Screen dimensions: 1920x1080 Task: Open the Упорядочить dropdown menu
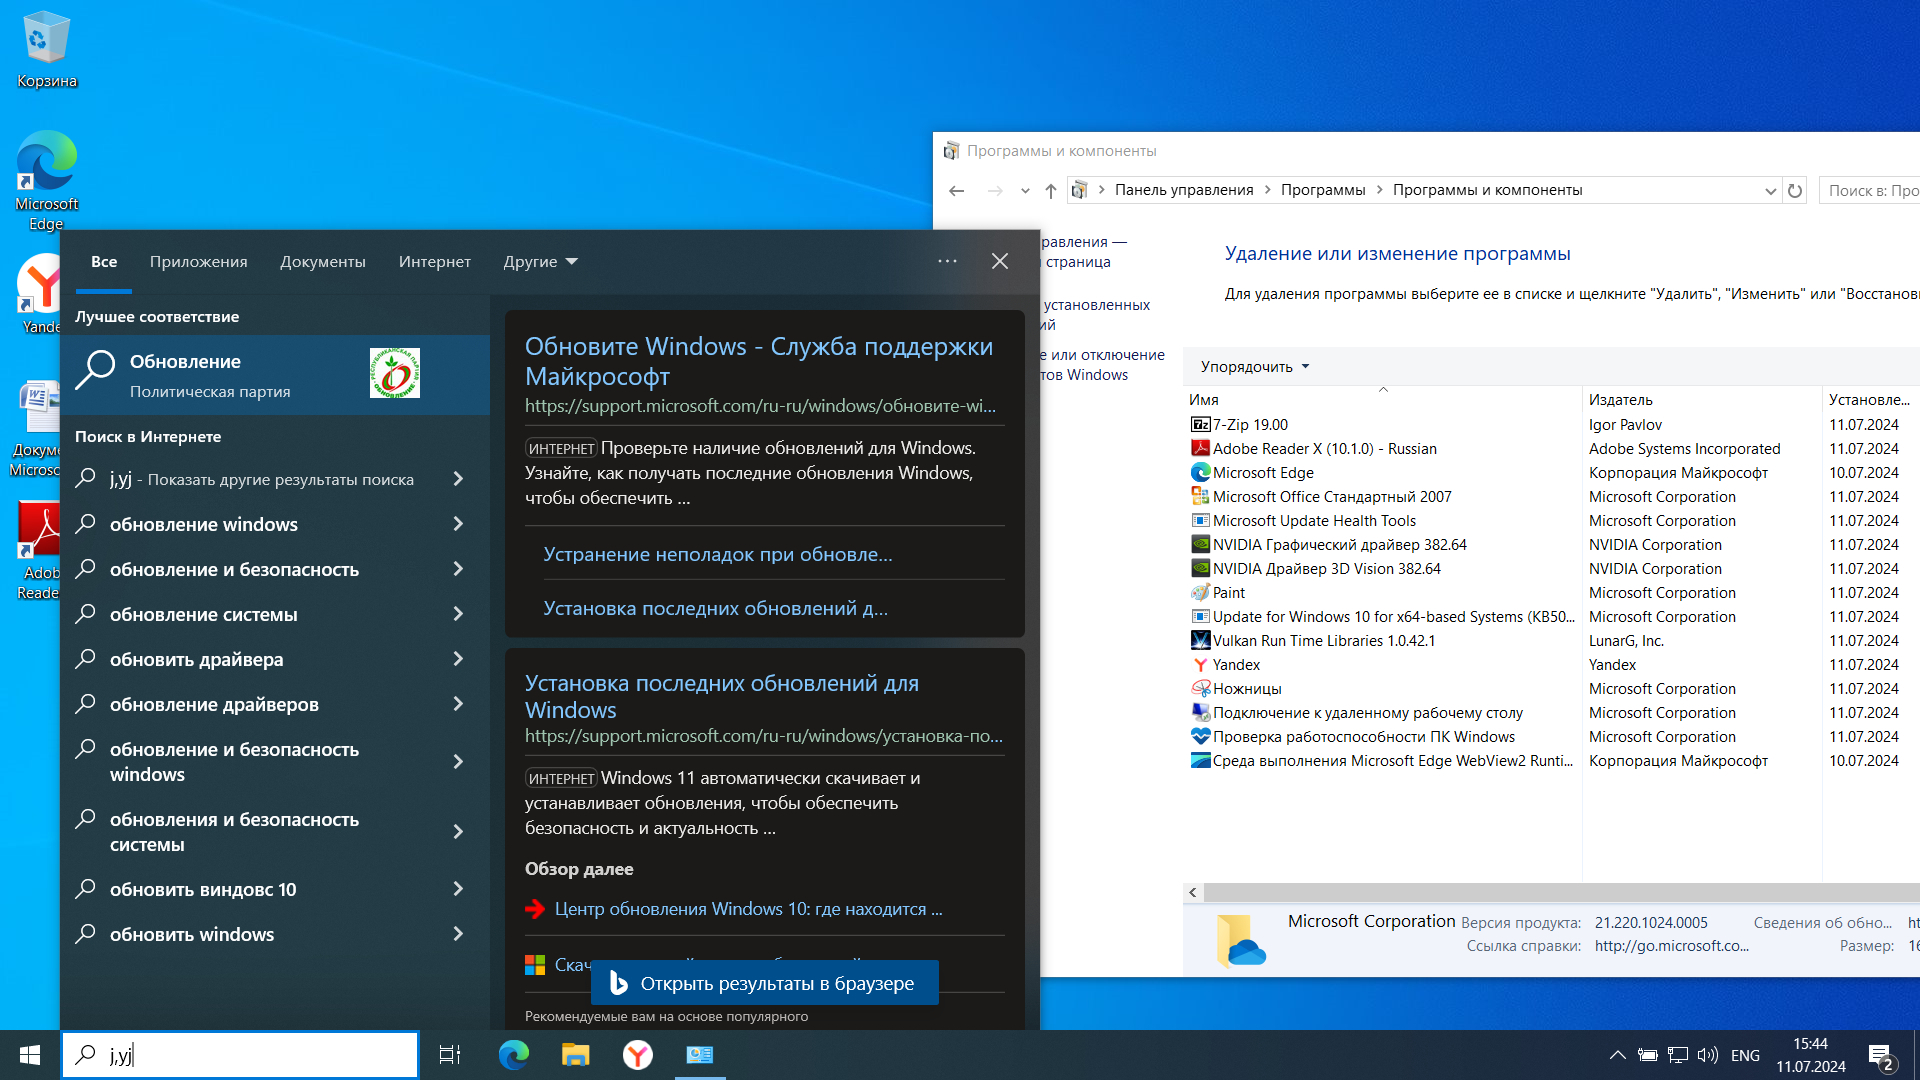(x=1255, y=367)
